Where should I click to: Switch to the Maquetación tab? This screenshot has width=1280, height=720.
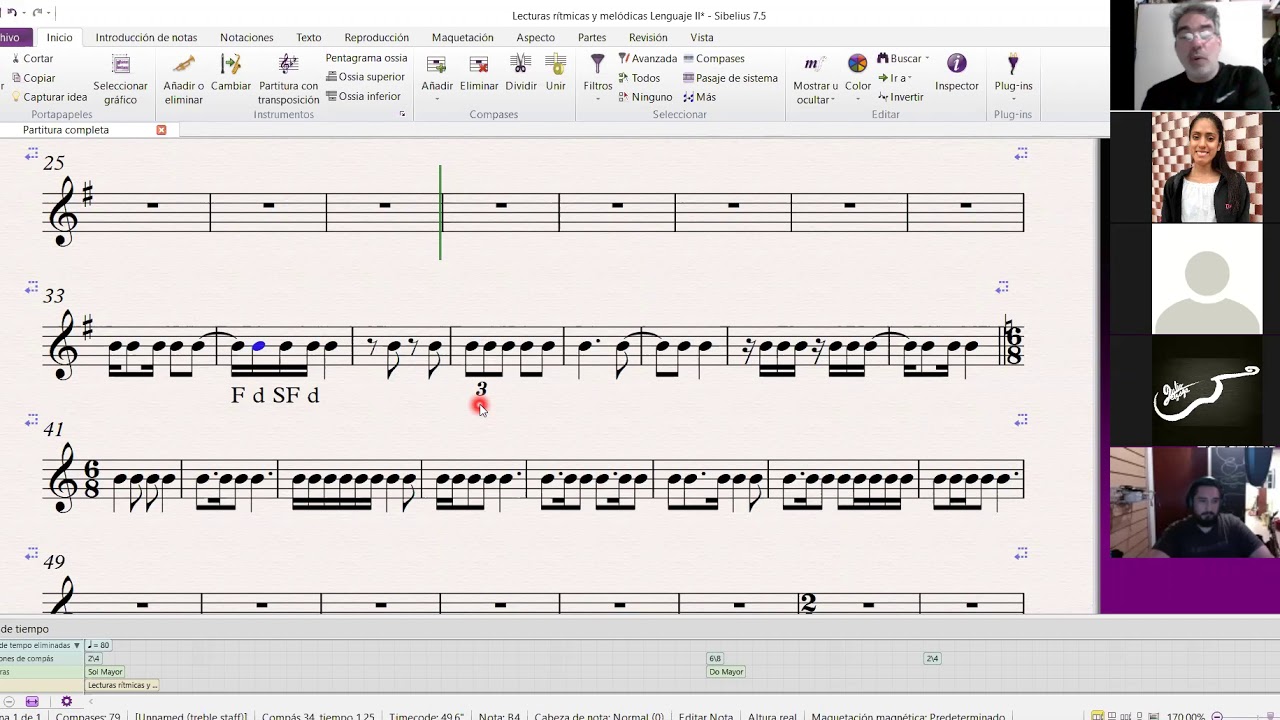pos(462,38)
